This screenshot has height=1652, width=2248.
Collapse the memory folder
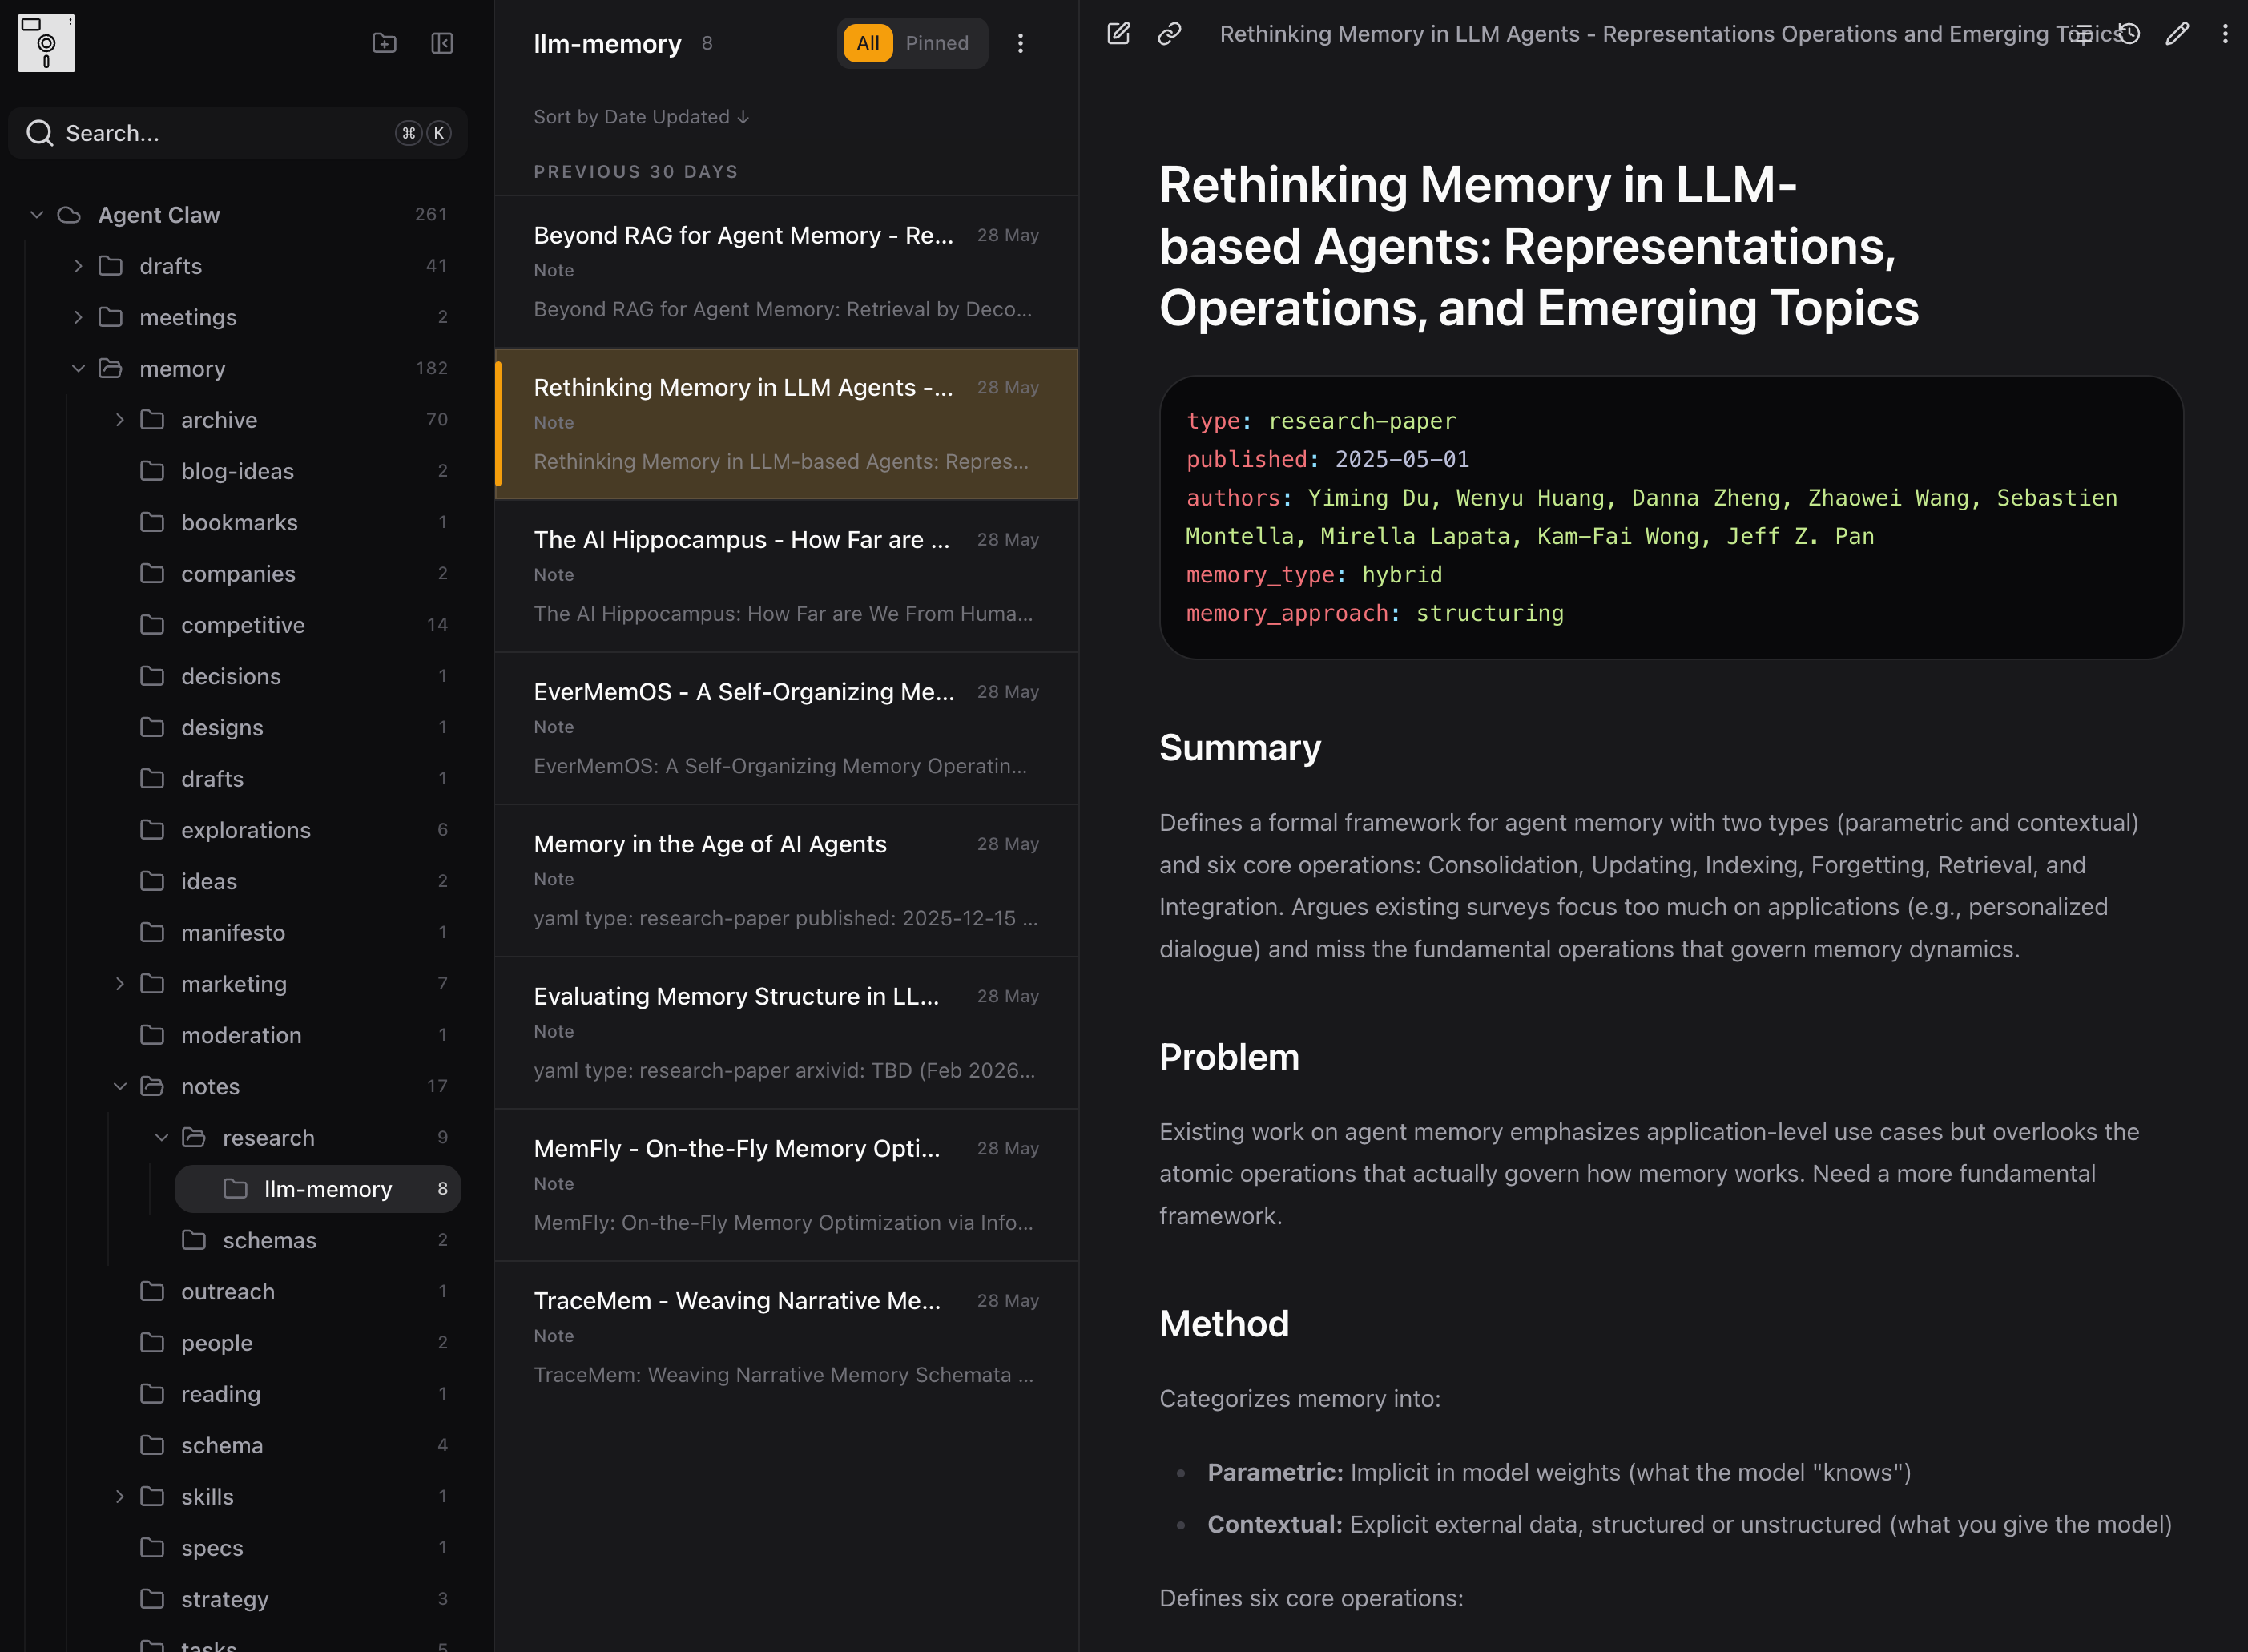point(78,369)
